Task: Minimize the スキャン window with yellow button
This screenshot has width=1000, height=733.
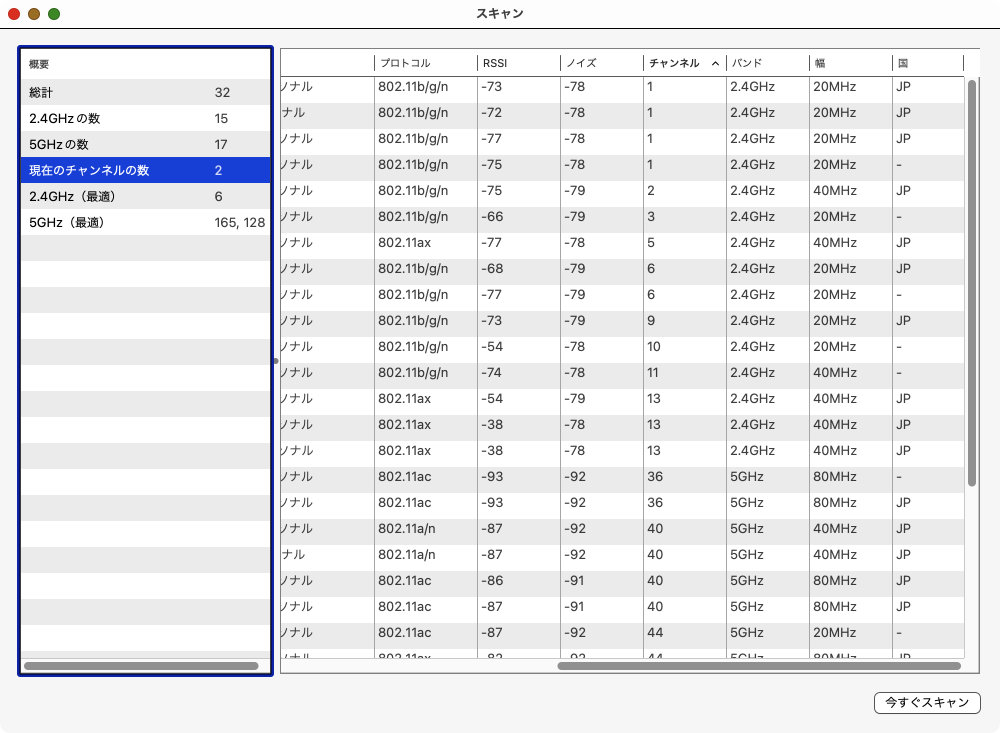Action: click(x=34, y=14)
